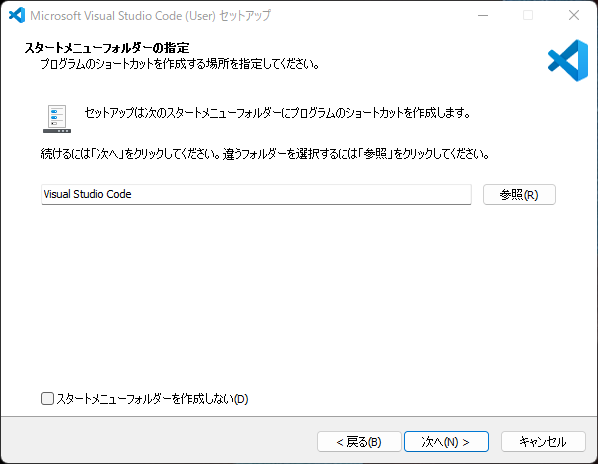Image resolution: width=598 pixels, height=464 pixels.
Task: Minimize the setup window
Action: (483, 15)
